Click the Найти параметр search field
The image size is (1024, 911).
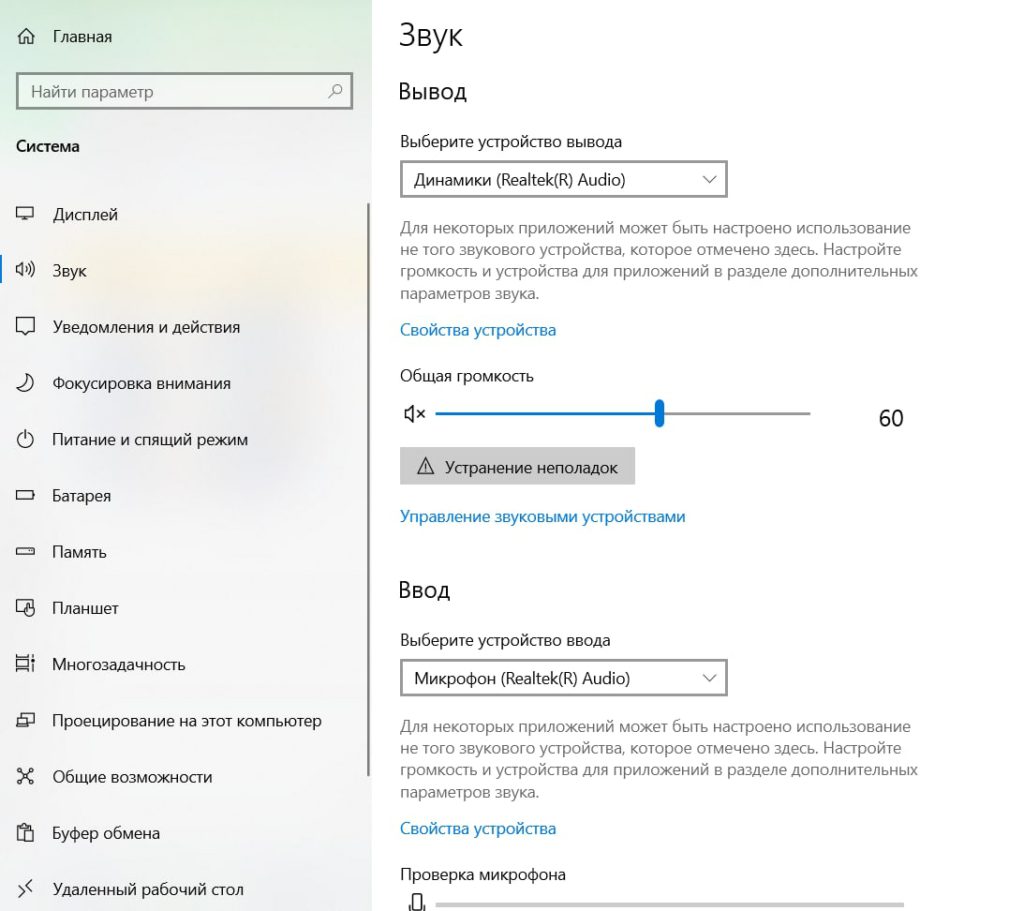click(x=184, y=91)
